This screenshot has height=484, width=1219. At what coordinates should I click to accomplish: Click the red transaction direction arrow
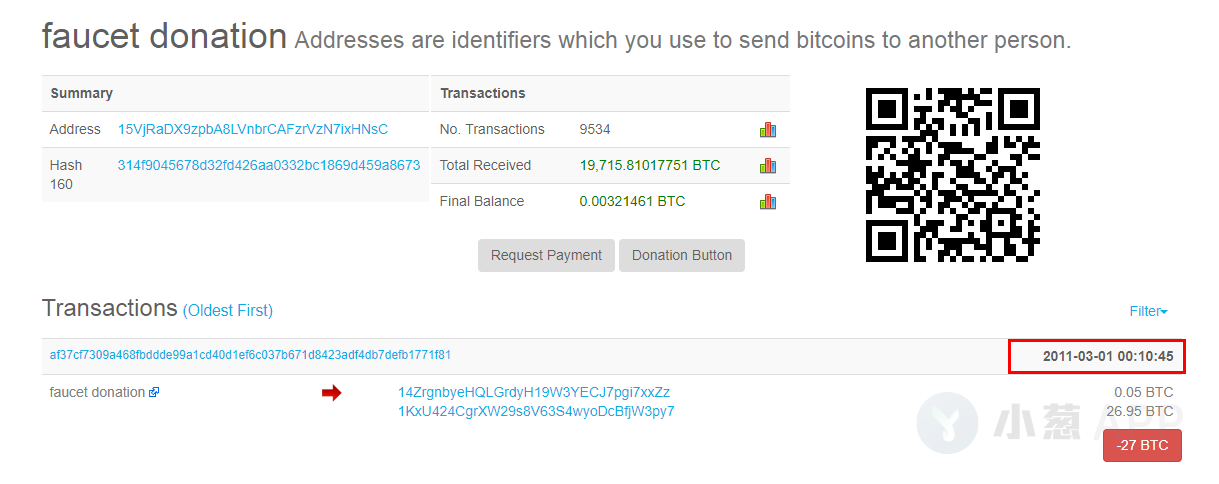[x=331, y=394]
